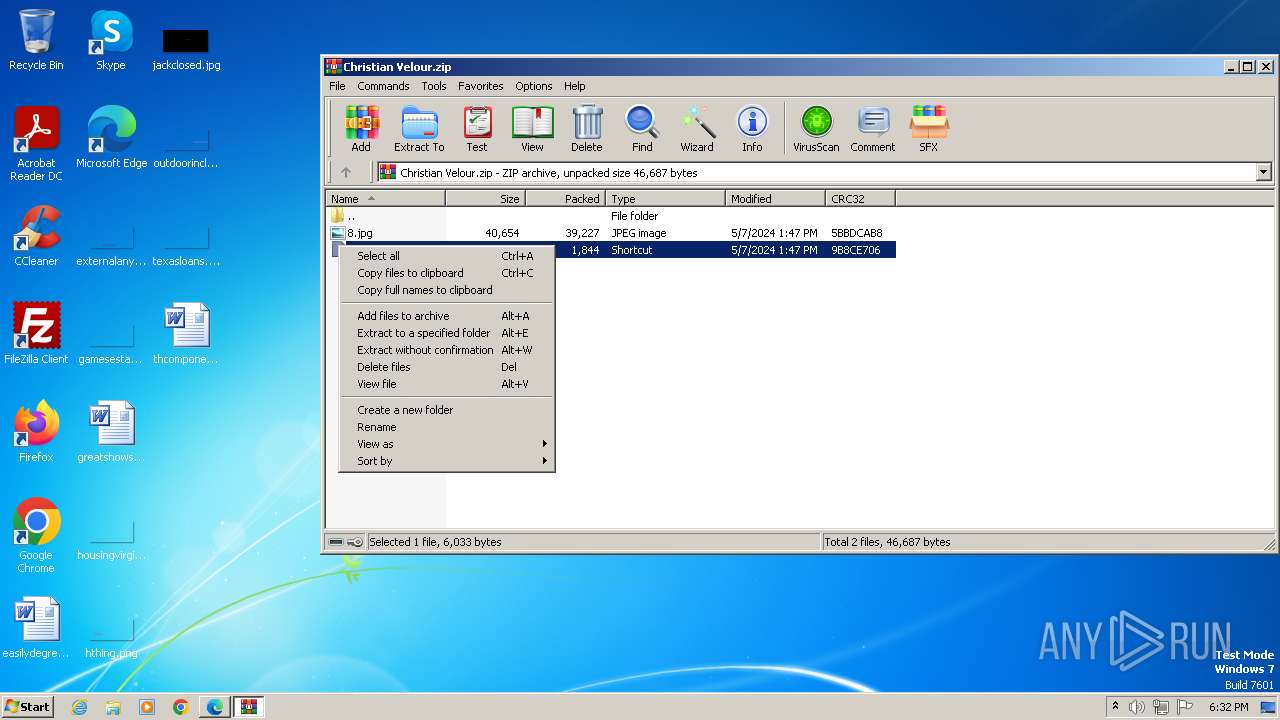
Task: Launch CCleaner from desktop
Action: 36,236
